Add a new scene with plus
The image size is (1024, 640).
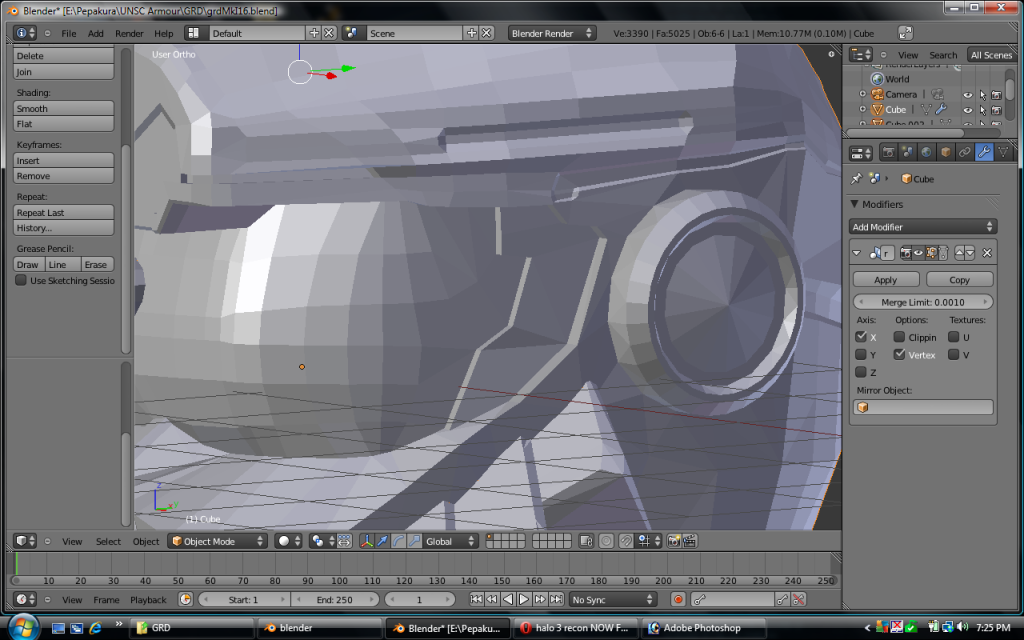472,33
